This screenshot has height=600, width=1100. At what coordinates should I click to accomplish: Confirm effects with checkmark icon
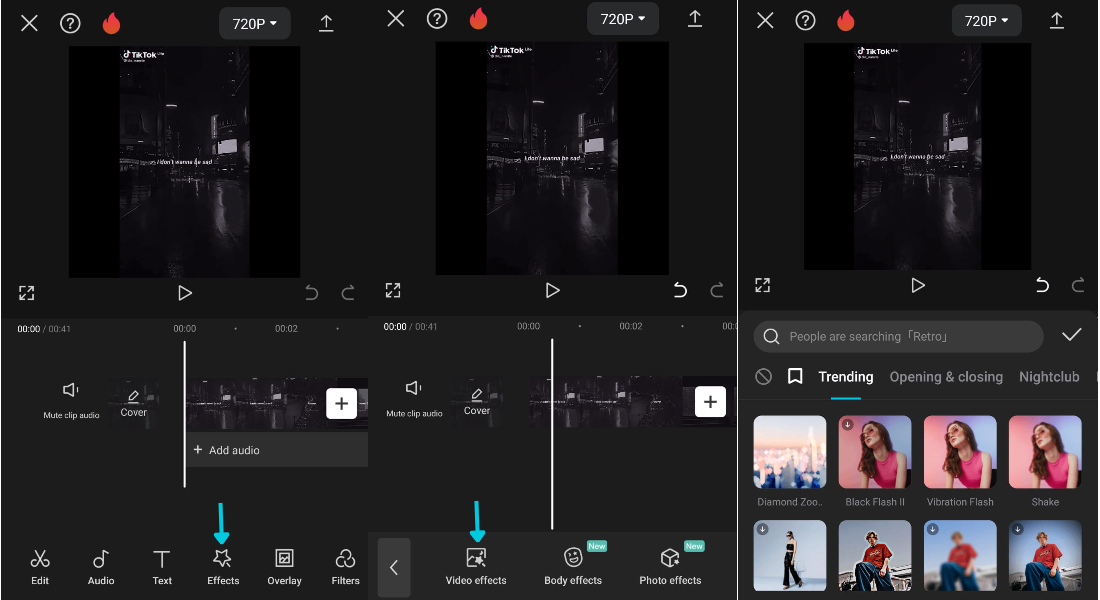pyautogui.click(x=1071, y=335)
